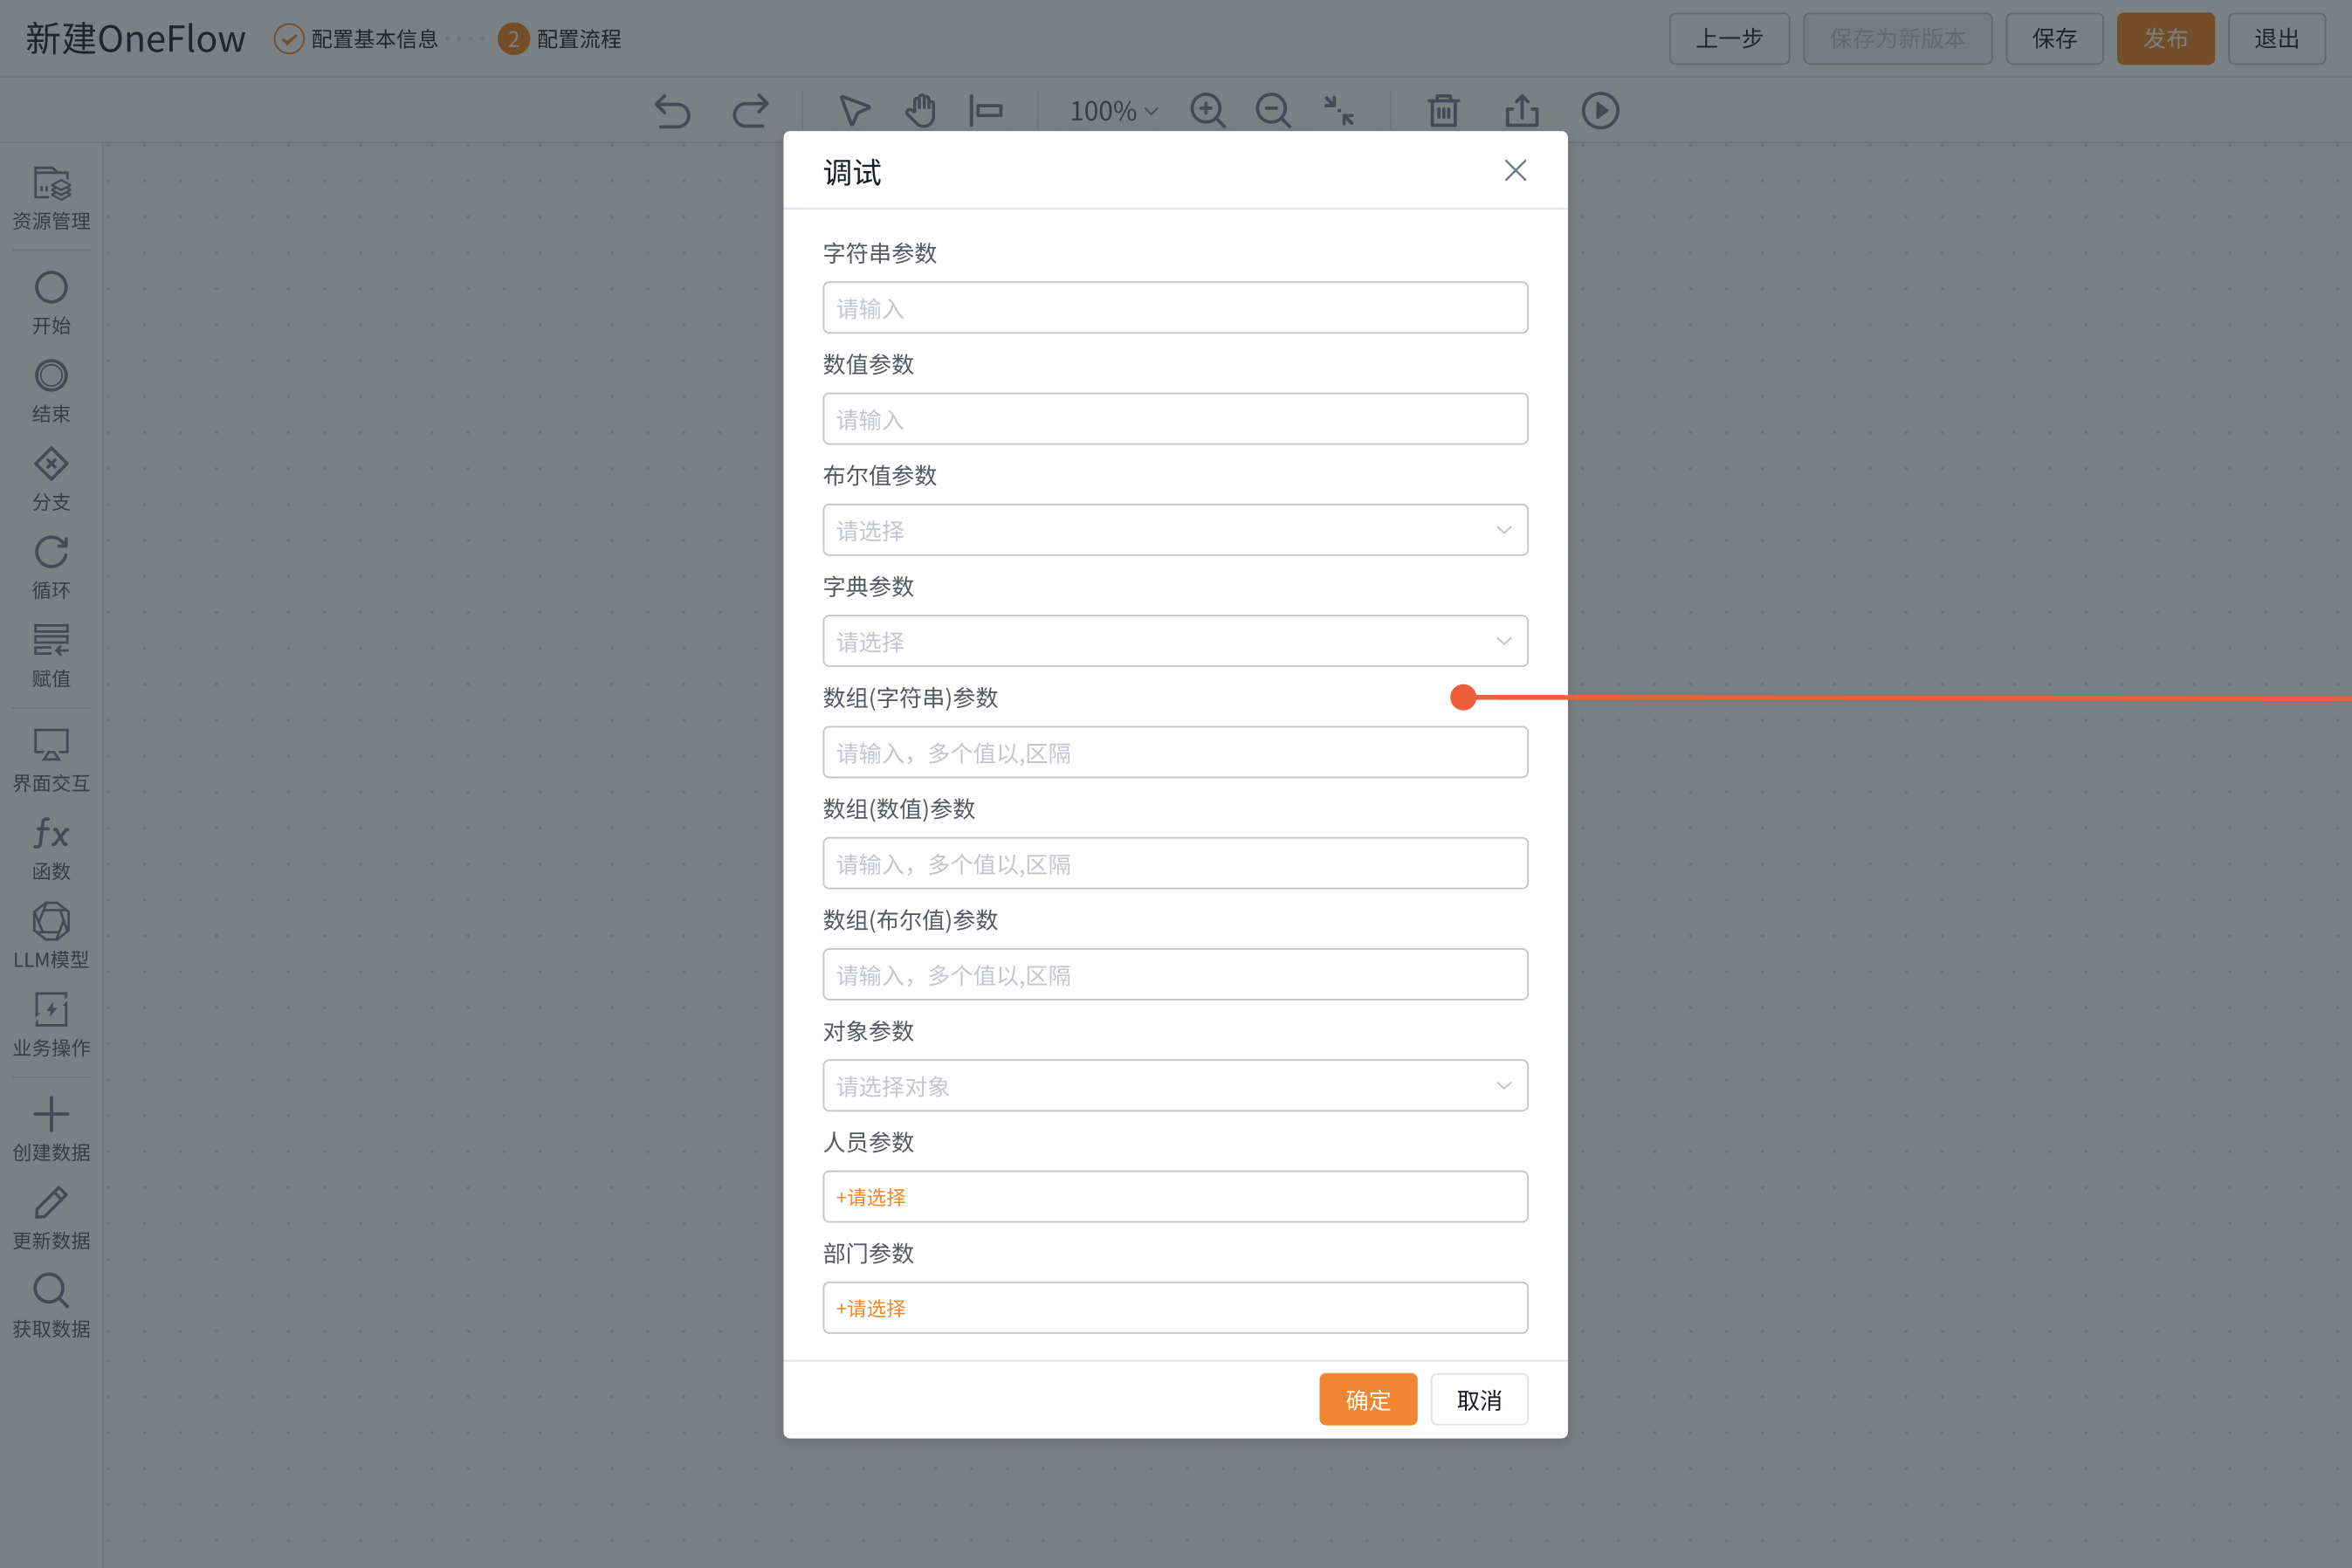Screen dimensions: 2352x1568
Task: Open the 资源管理 panel
Action: pyautogui.click(x=51, y=198)
